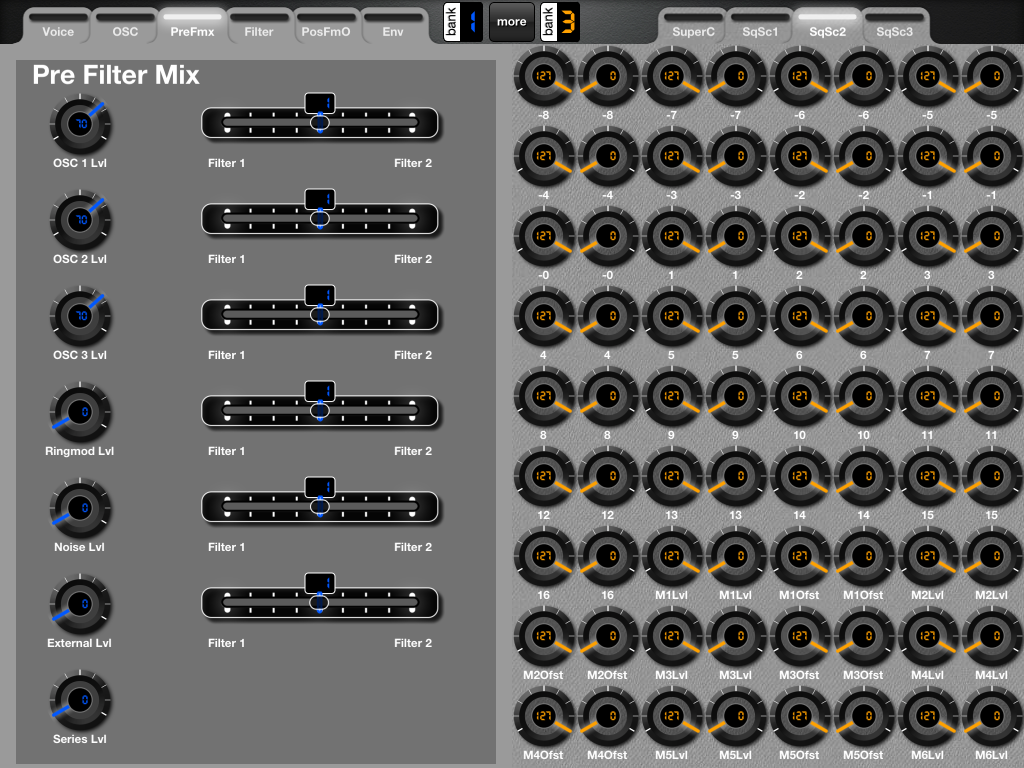This screenshot has width=1024, height=768.
Task: Click the M4Lvl knob showing 127
Action: 927,636
